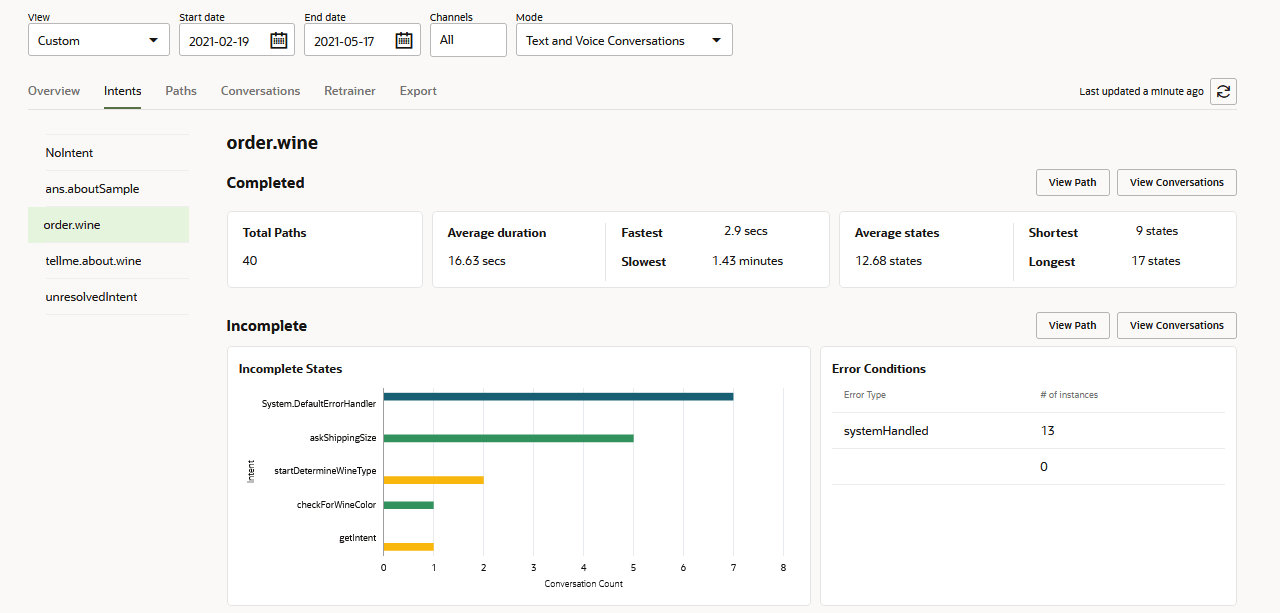Select the ans.aboutSample intent

tap(92, 189)
